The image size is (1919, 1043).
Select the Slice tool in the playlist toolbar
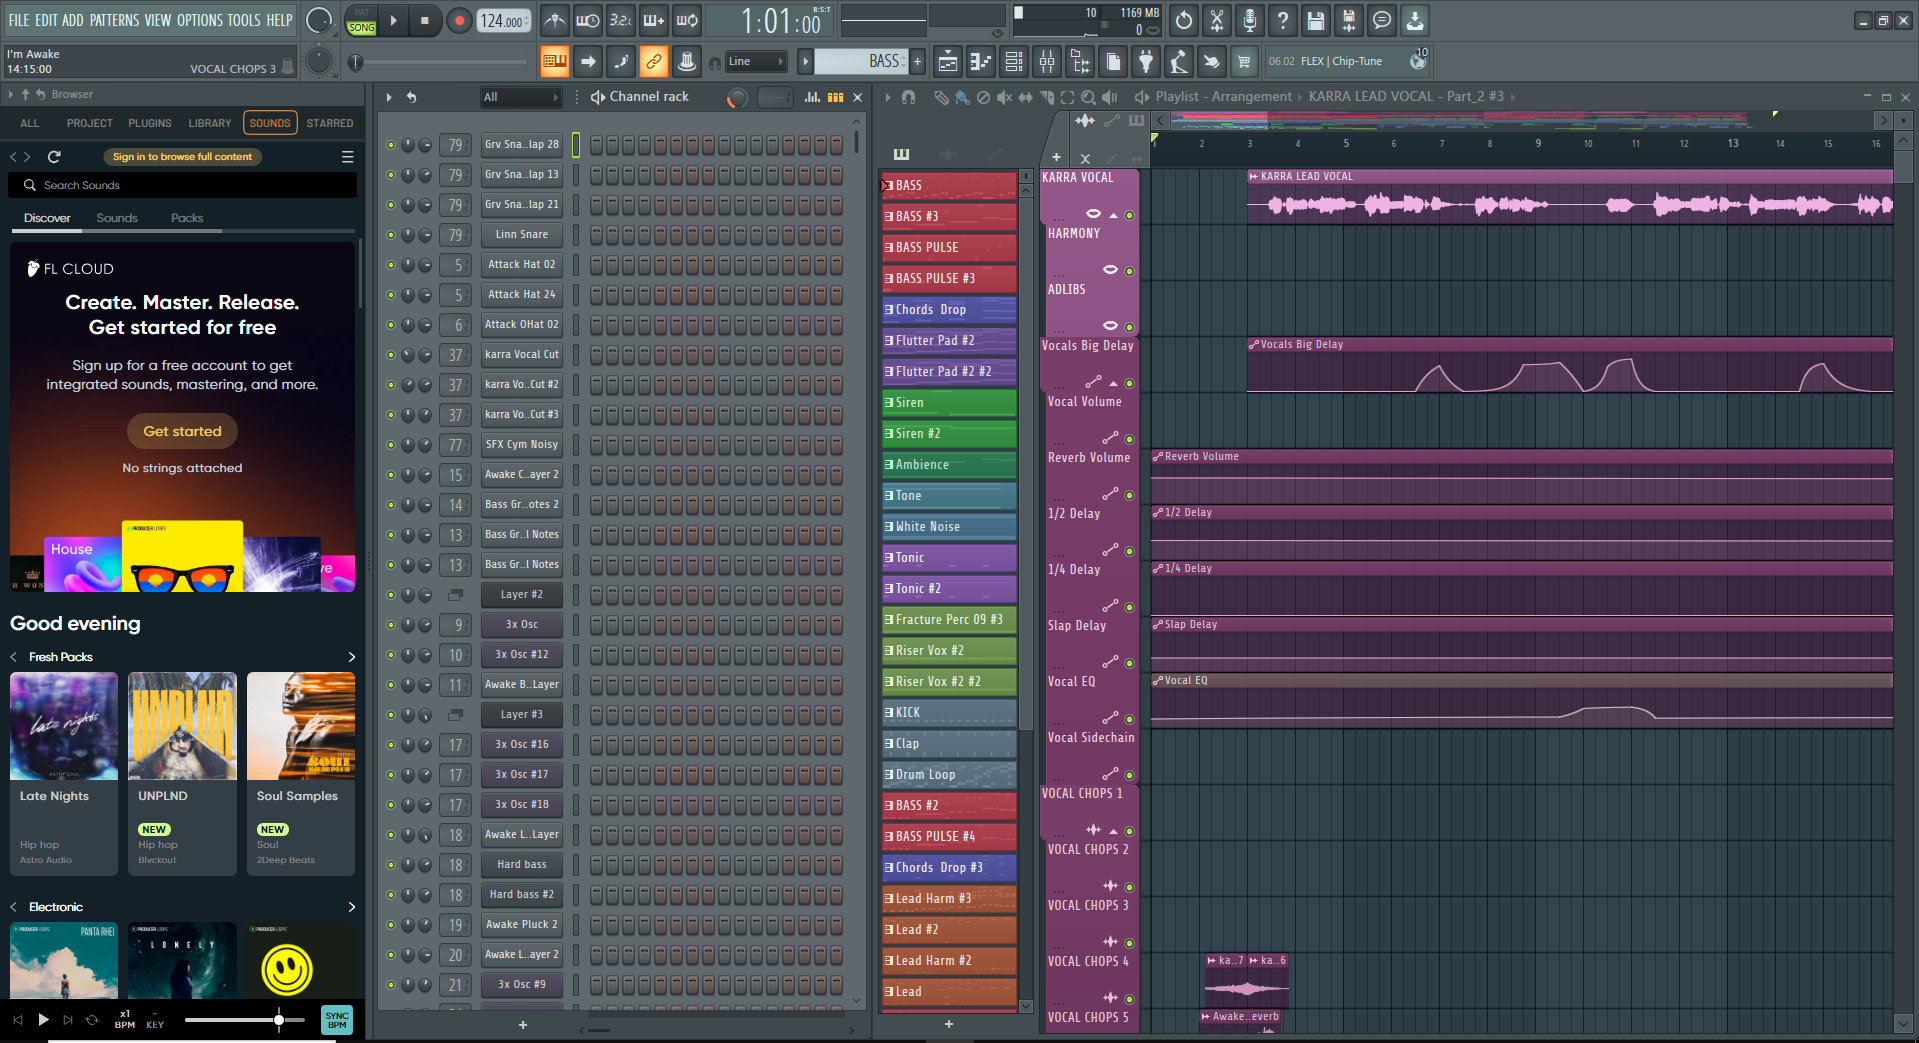pyautogui.click(x=1046, y=97)
